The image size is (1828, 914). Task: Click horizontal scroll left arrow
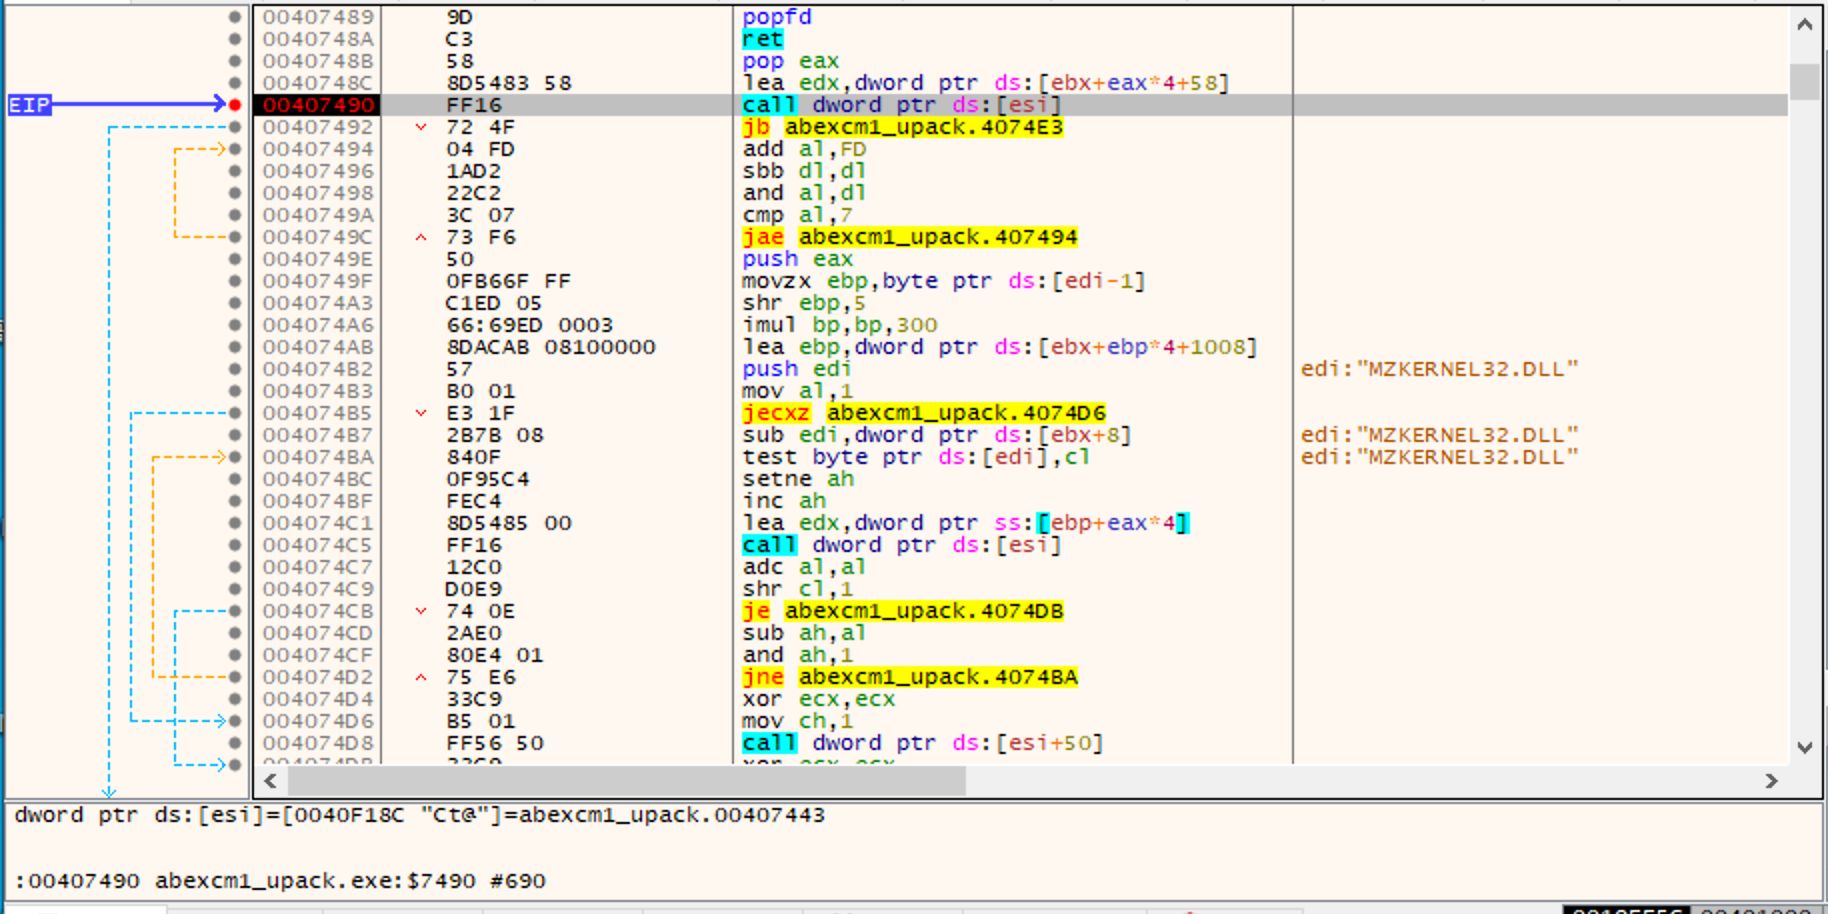pos(270,781)
